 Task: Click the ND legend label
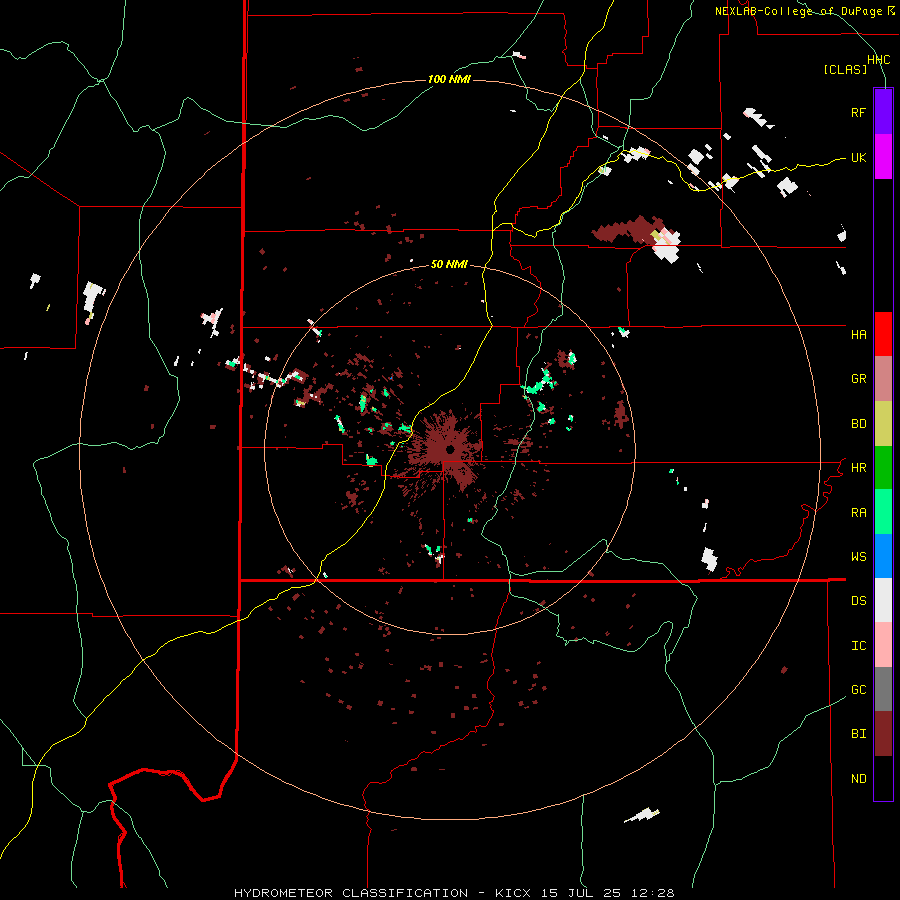[x=858, y=779]
